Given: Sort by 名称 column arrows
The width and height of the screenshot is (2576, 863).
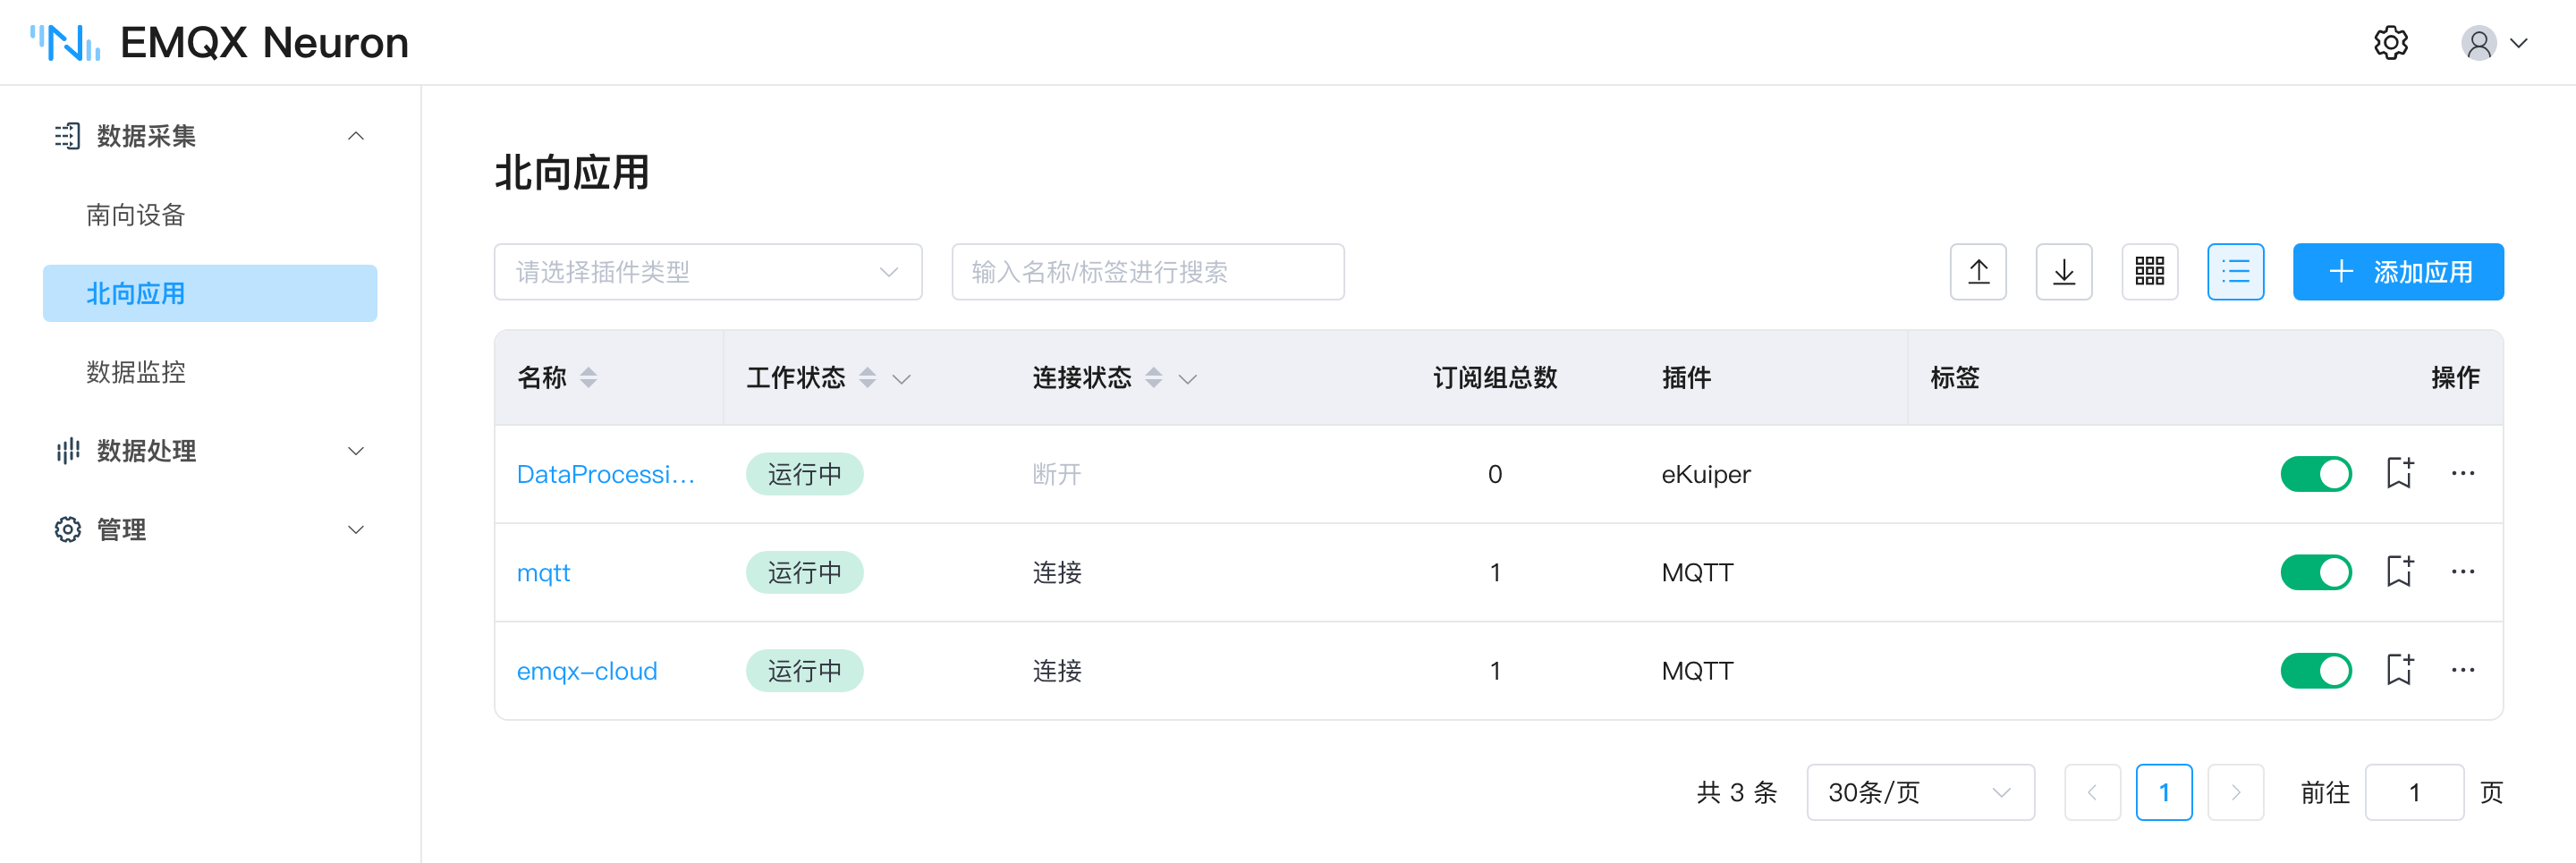Looking at the screenshot, I should tap(589, 378).
